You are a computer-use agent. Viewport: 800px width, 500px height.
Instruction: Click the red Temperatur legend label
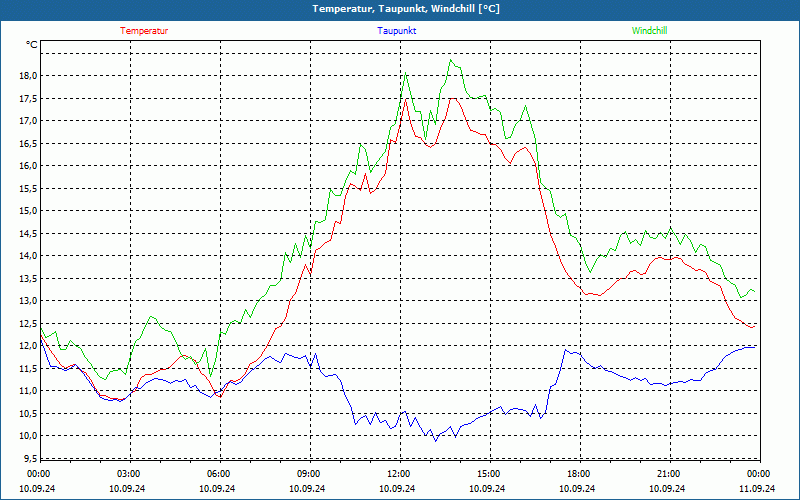(144, 31)
